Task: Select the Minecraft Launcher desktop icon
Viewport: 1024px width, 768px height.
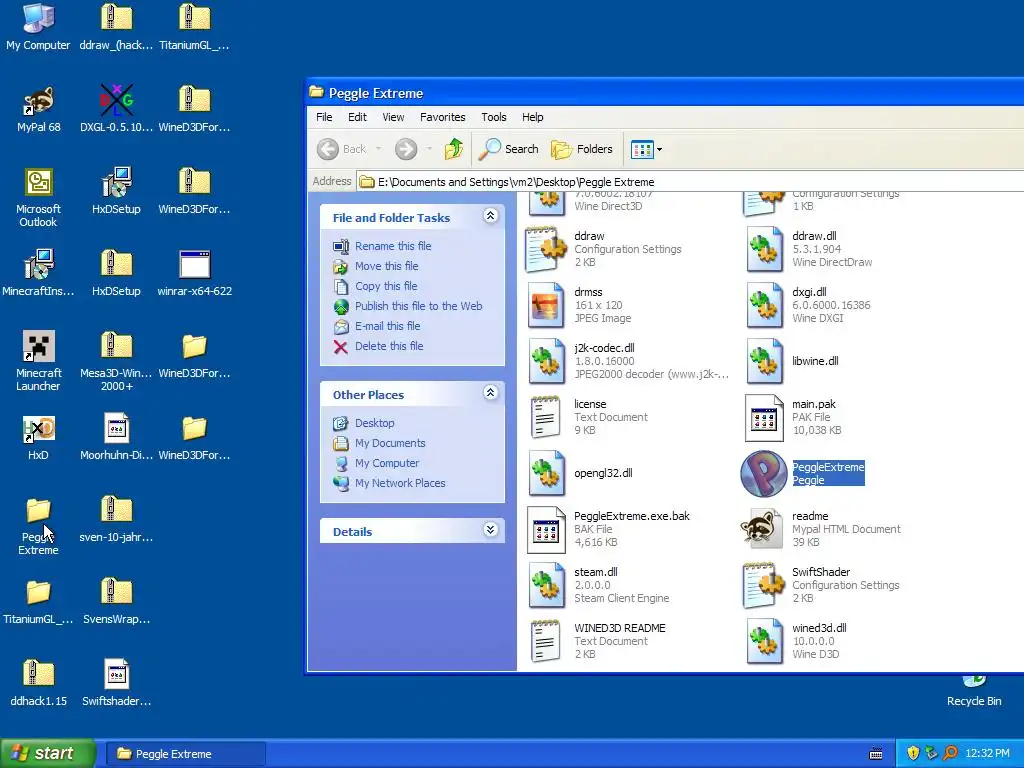Action: [38, 360]
